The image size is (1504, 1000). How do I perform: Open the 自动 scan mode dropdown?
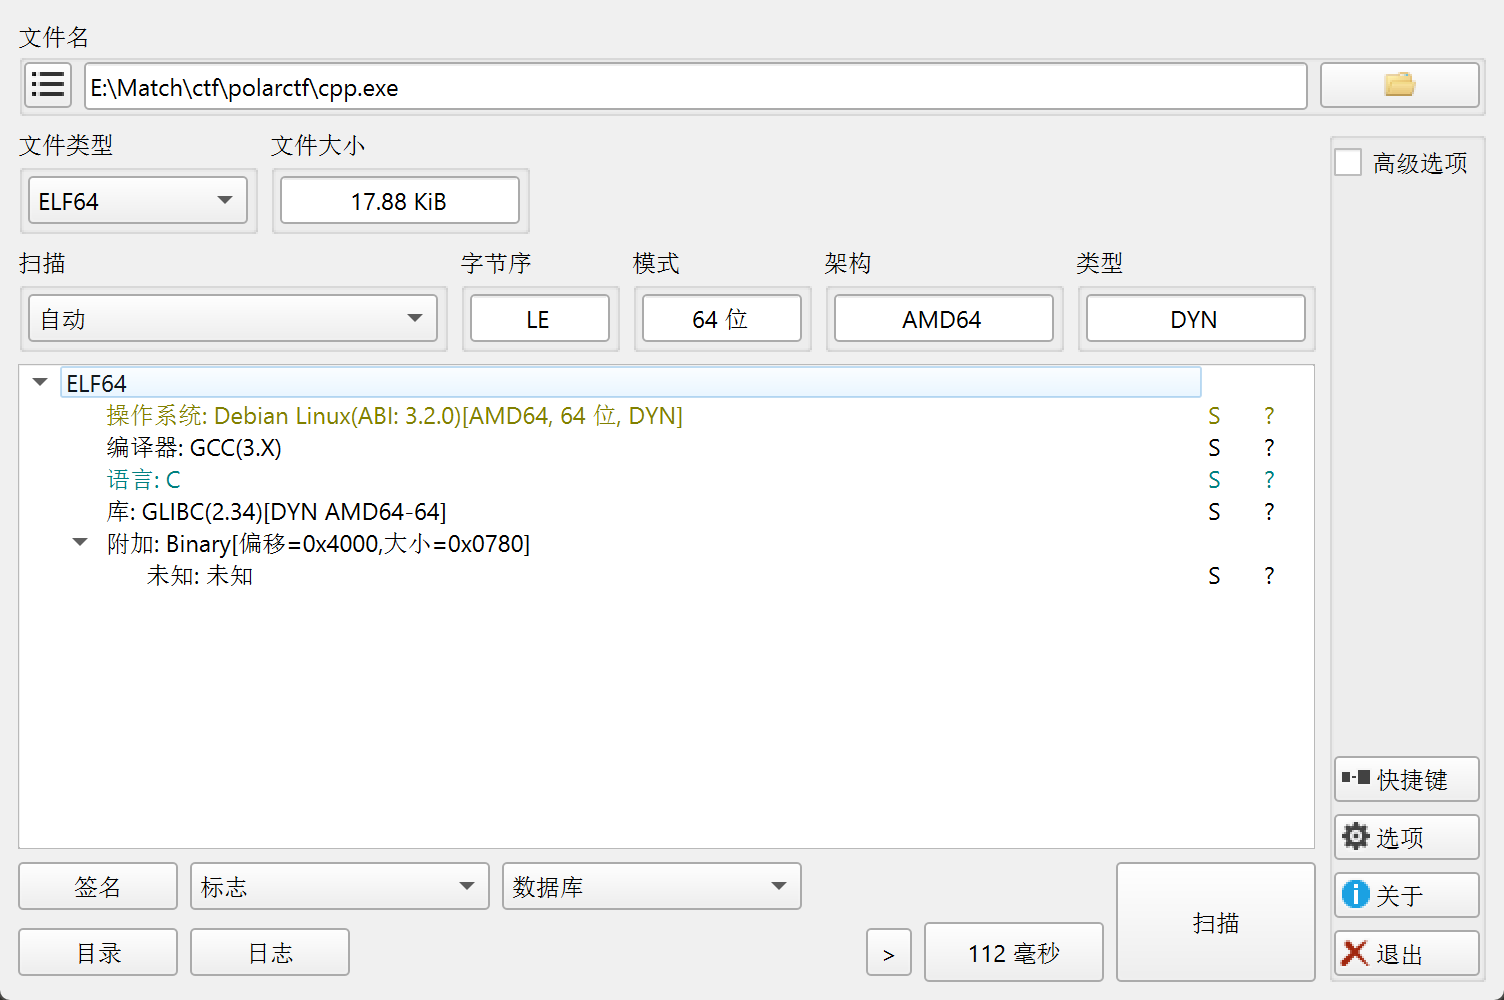[x=233, y=319]
